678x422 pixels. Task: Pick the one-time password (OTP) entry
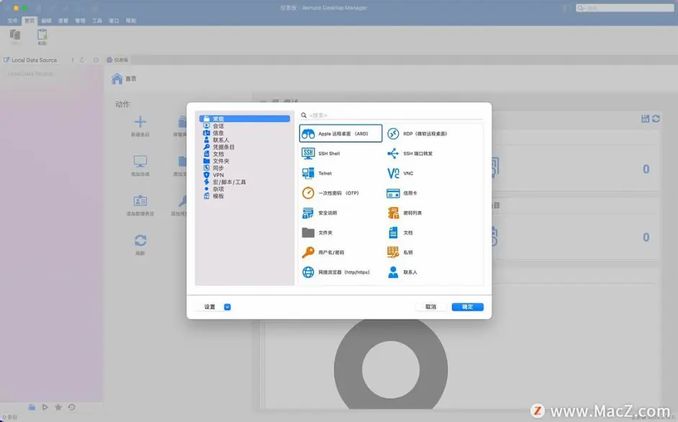(330, 193)
